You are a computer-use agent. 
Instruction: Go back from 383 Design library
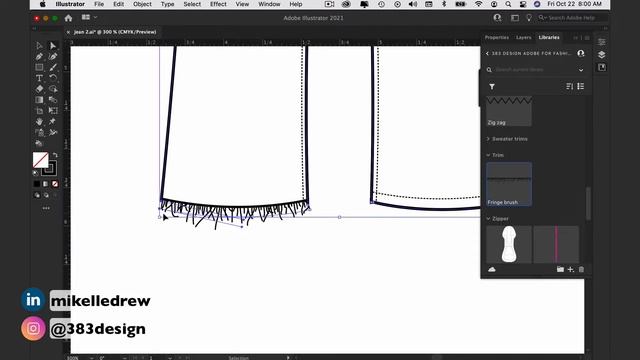coord(487,53)
